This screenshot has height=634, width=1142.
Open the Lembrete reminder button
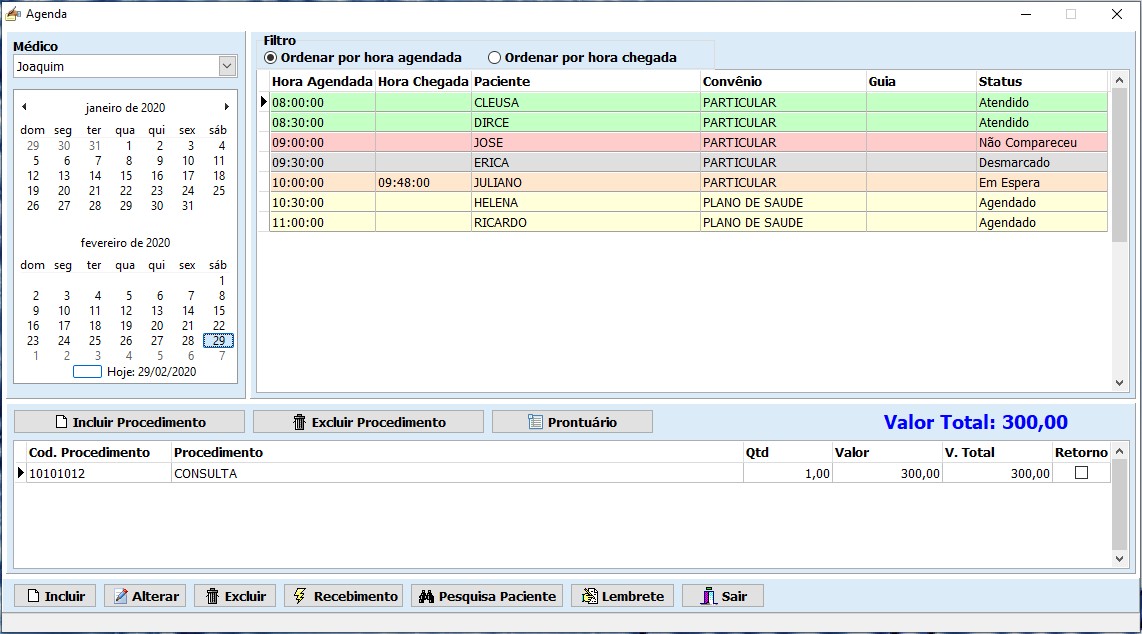tap(623, 596)
